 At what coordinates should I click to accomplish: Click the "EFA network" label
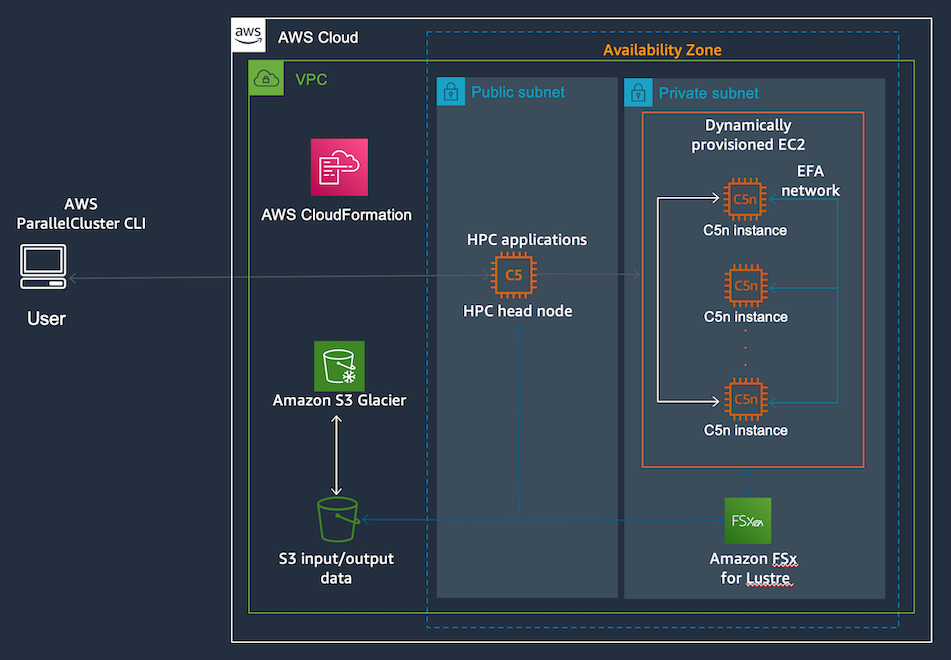click(810, 181)
